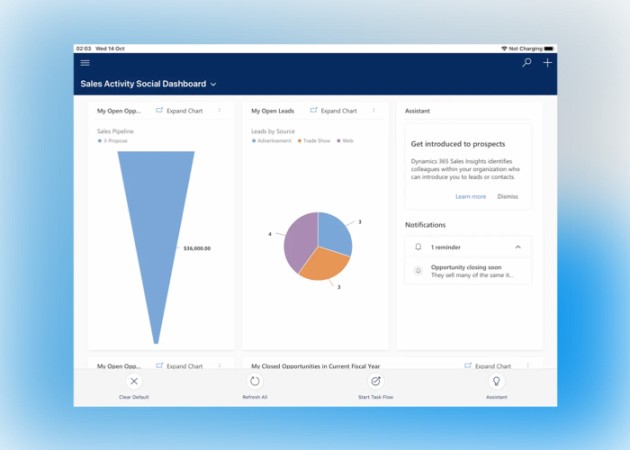Click the Get introduced to prospects heading
Image resolution: width=630 pixels, height=450 pixels.
tap(458, 144)
